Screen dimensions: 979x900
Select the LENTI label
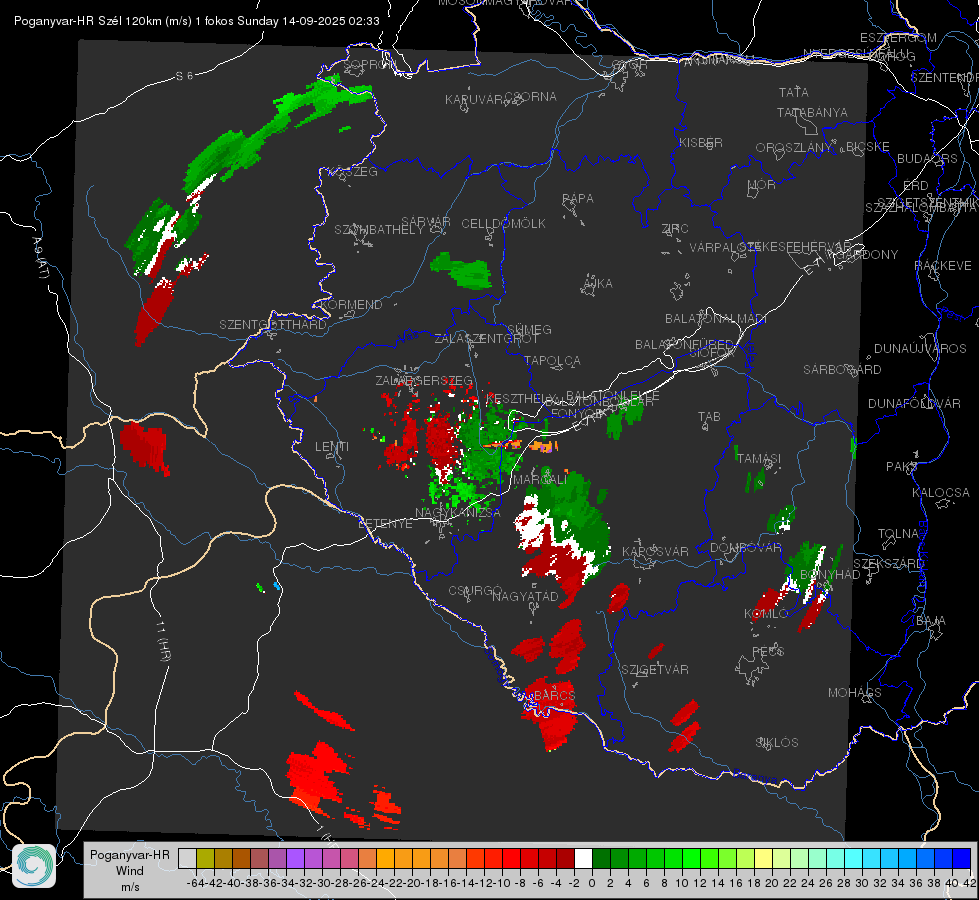[332, 447]
